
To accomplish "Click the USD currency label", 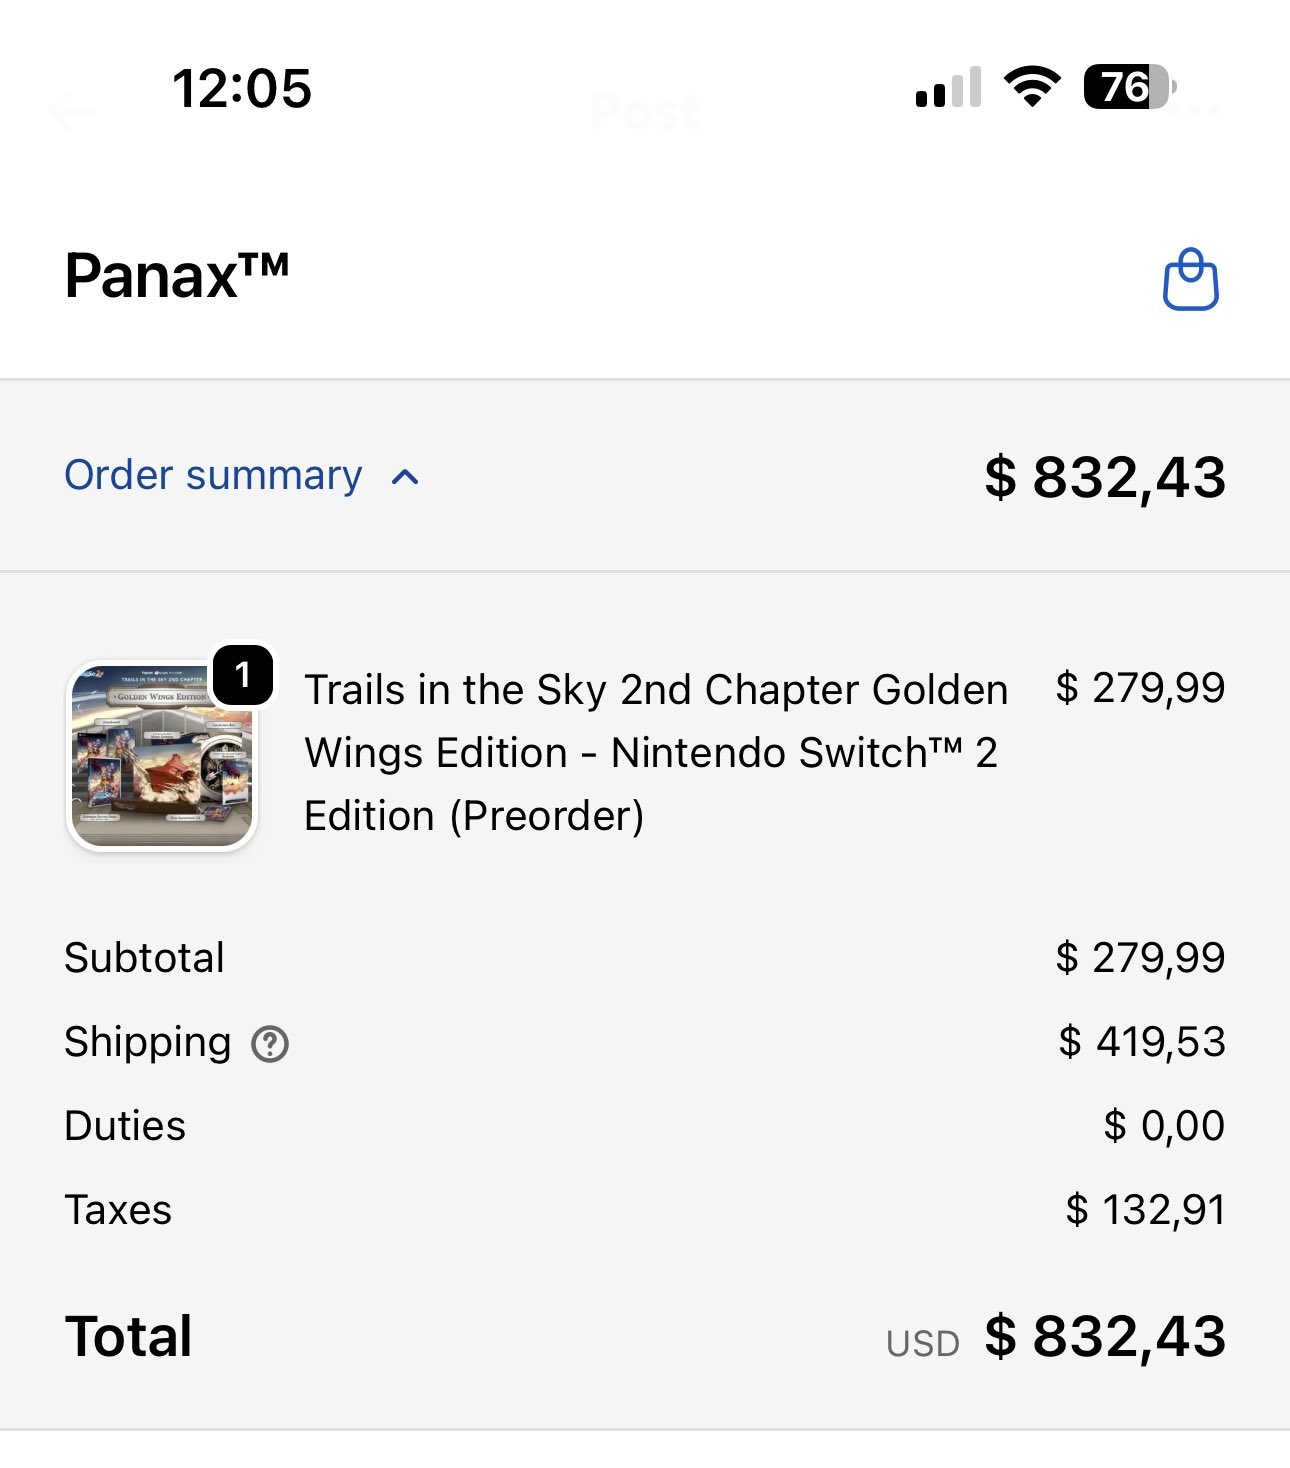I will pos(922,1343).
